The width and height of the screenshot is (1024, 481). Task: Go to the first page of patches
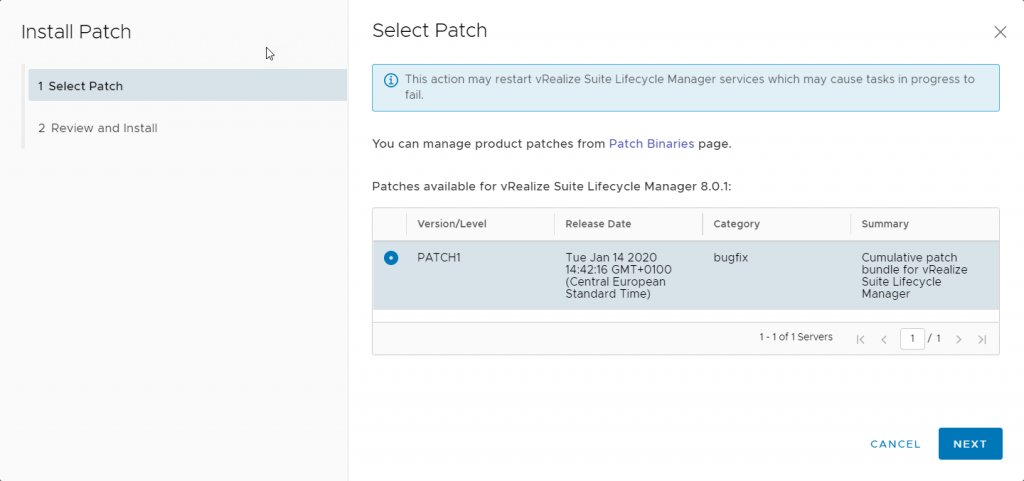[860, 339]
